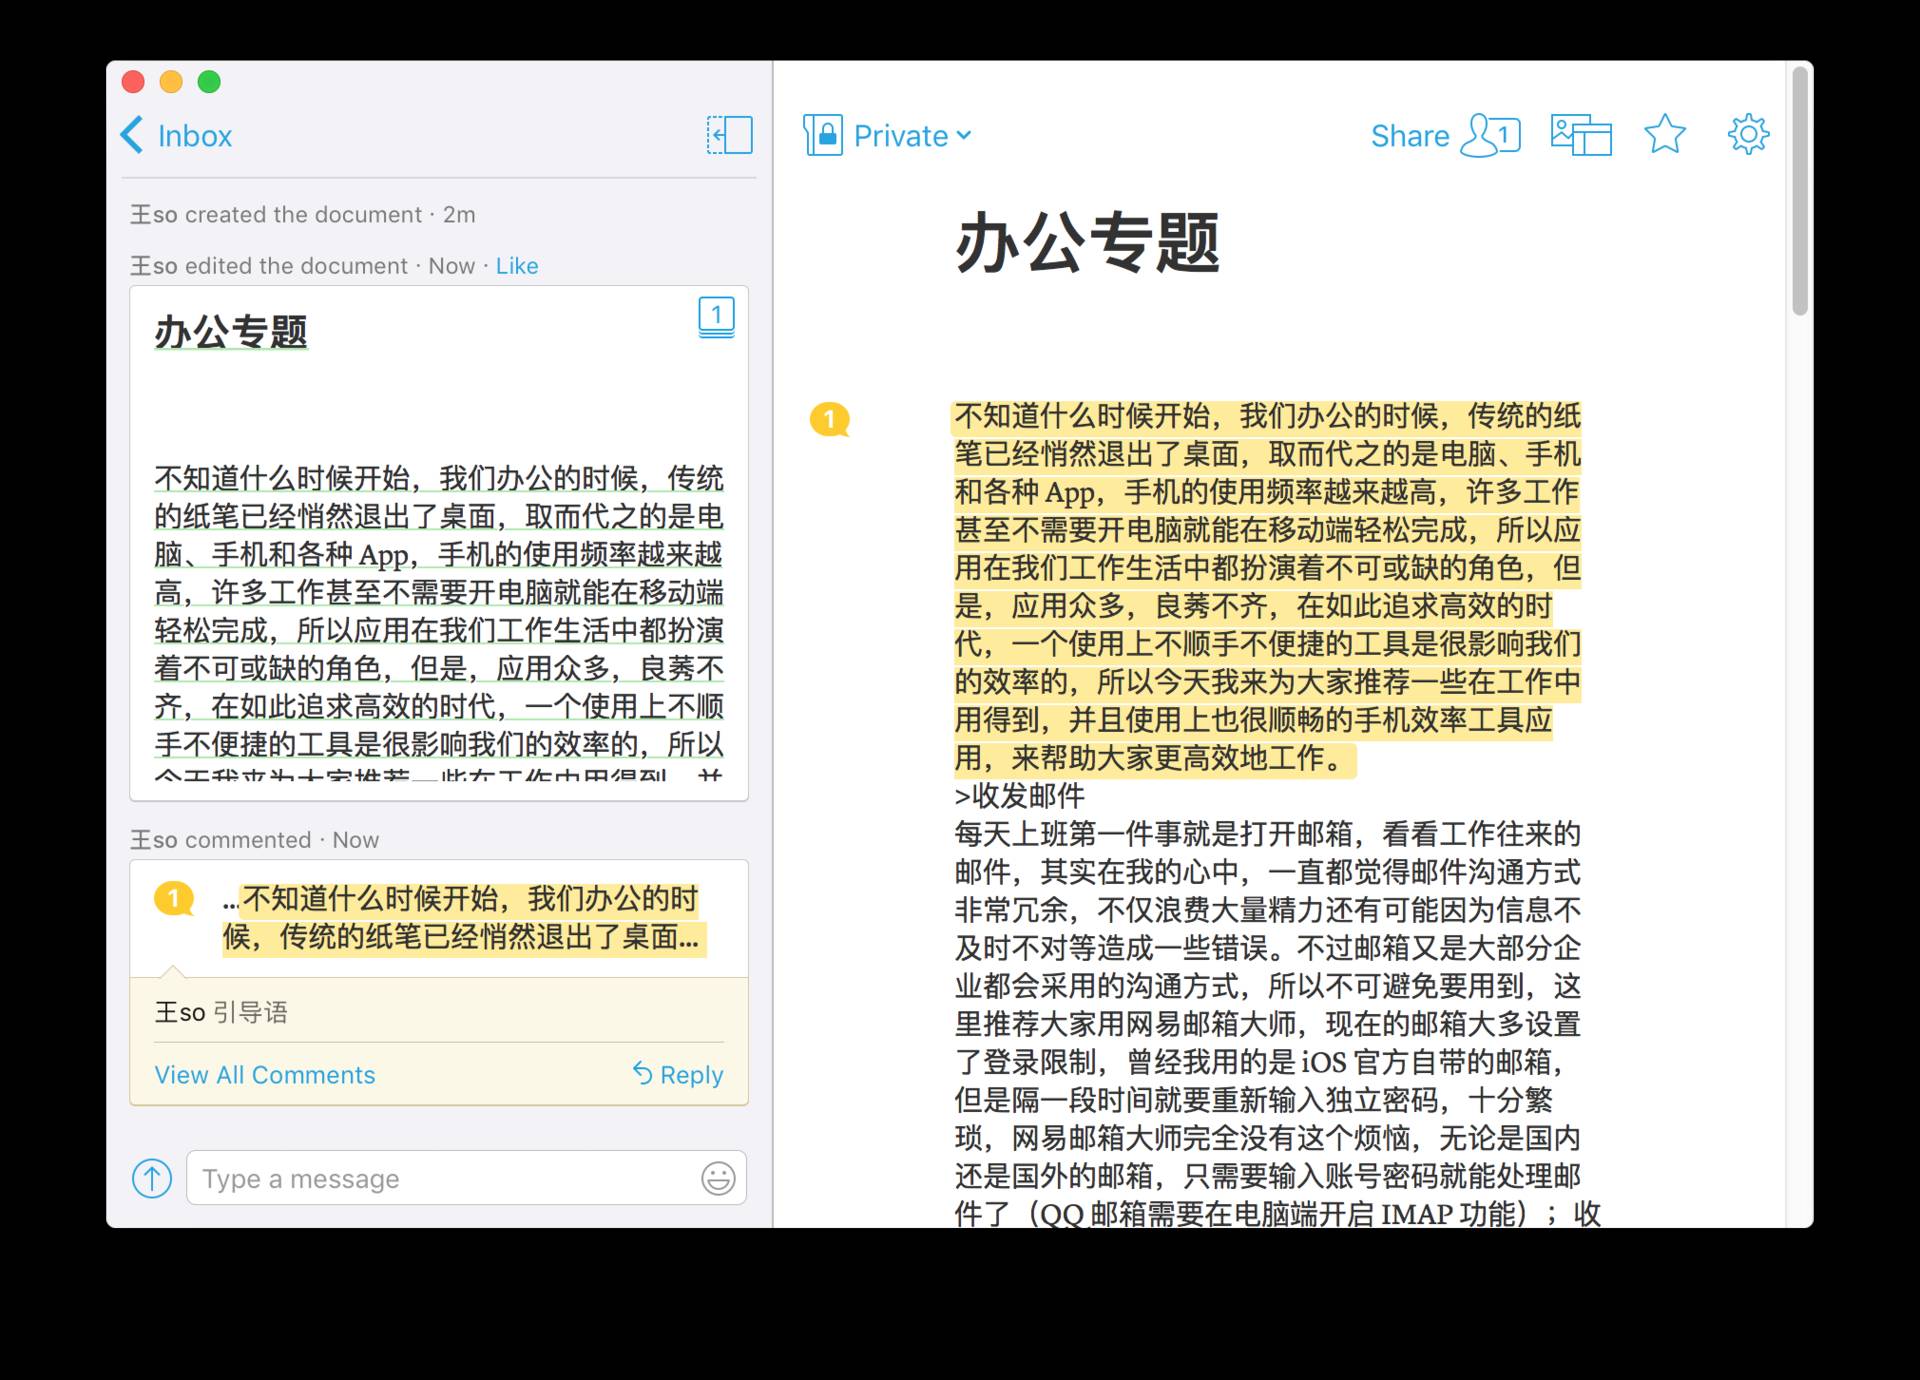1920x1380 pixels.
Task: Click the lock icon next to Private
Action: coord(823,135)
